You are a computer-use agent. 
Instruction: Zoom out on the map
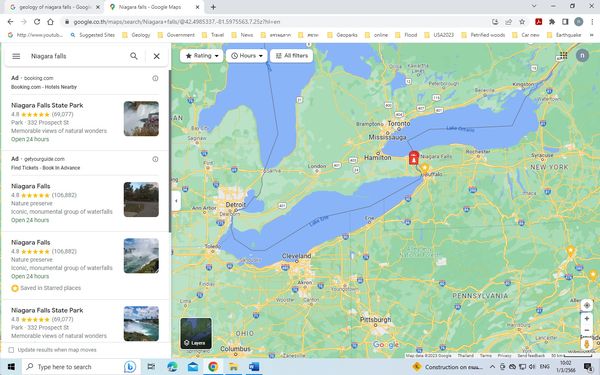coord(587,330)
